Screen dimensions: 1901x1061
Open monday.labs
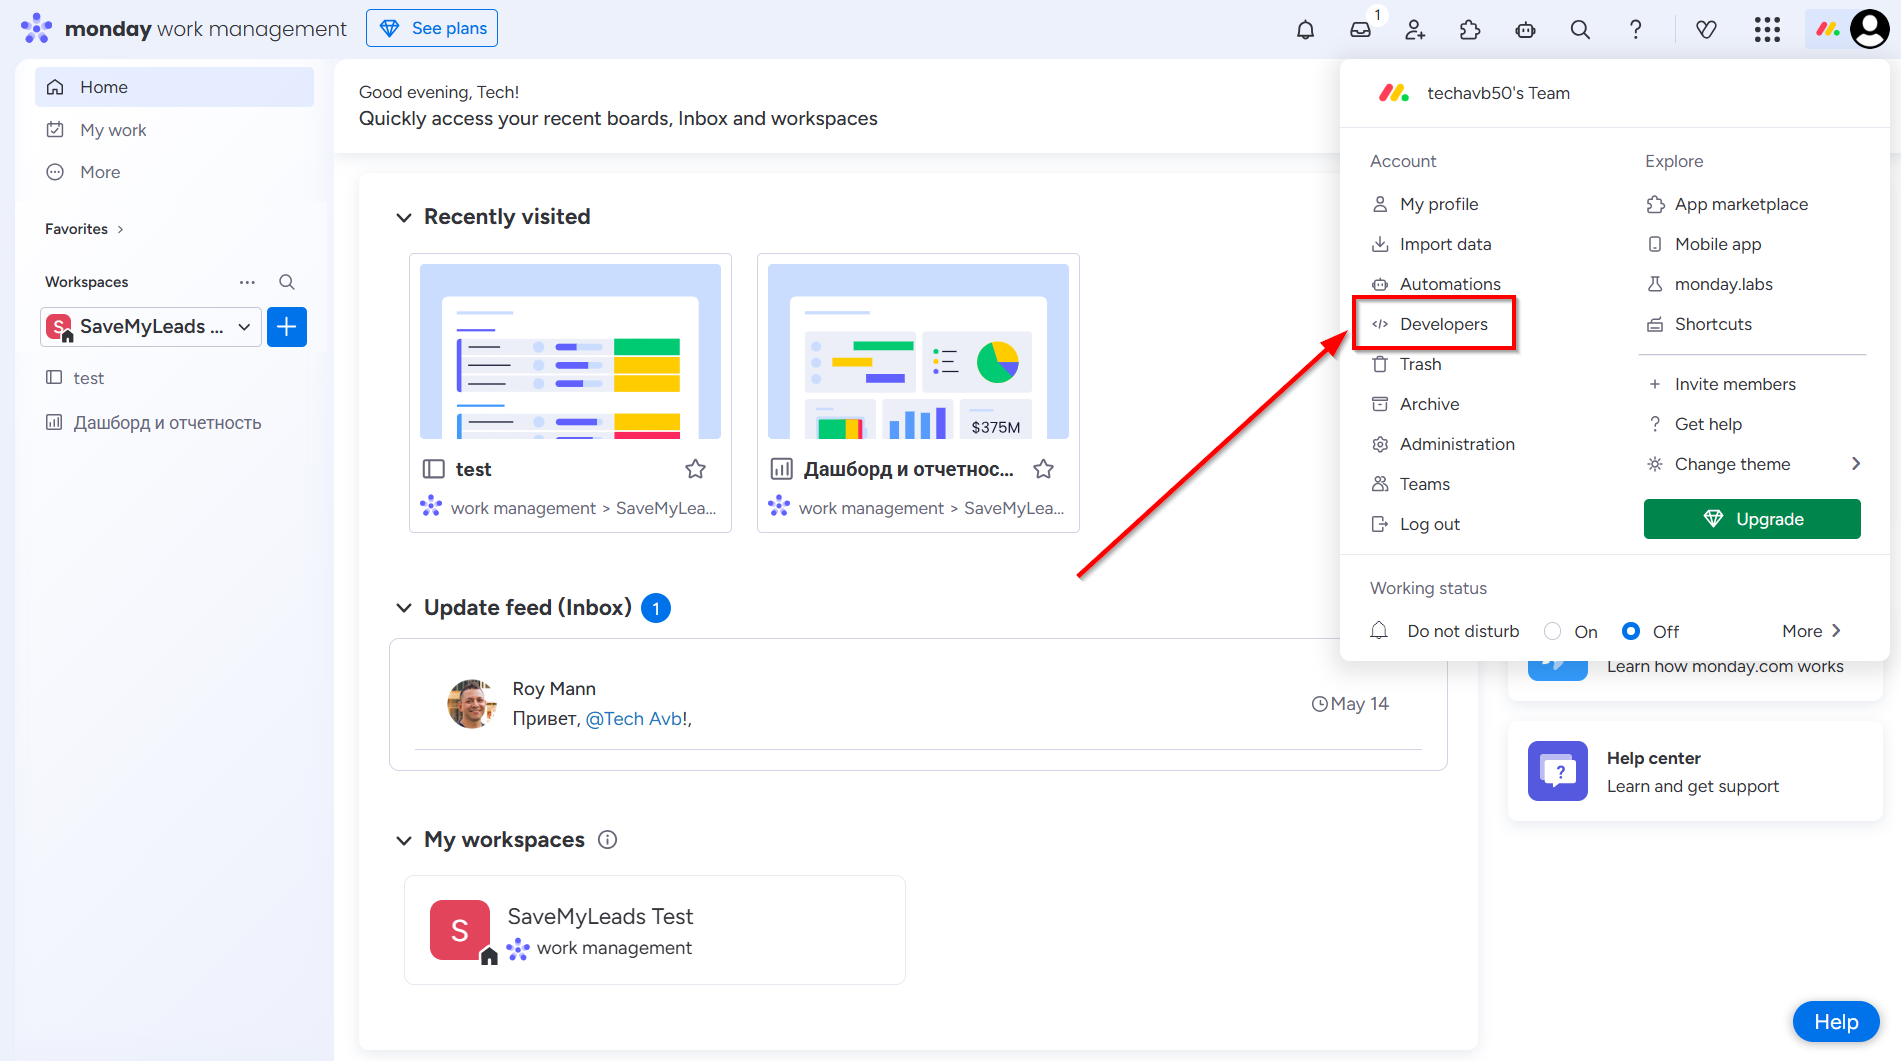[1723, 284]
